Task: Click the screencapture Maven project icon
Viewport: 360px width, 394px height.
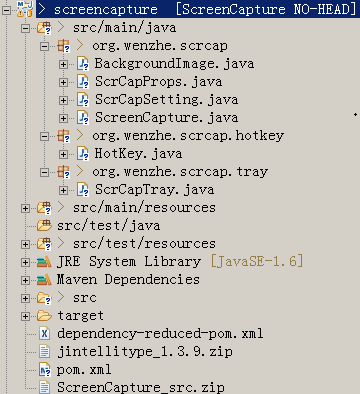Action: coord(25,9)
